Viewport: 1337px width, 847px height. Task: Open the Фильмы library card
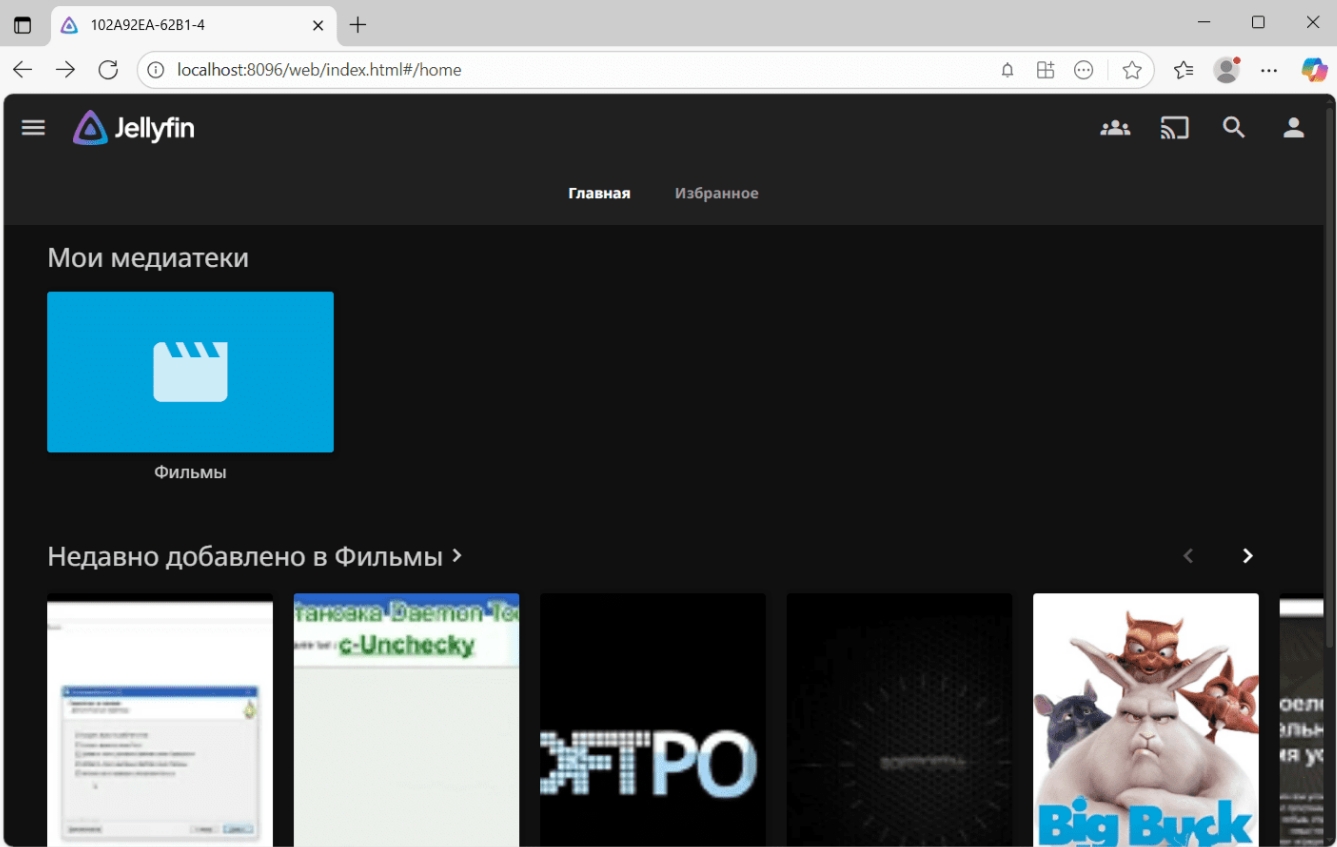coord(190,372)
